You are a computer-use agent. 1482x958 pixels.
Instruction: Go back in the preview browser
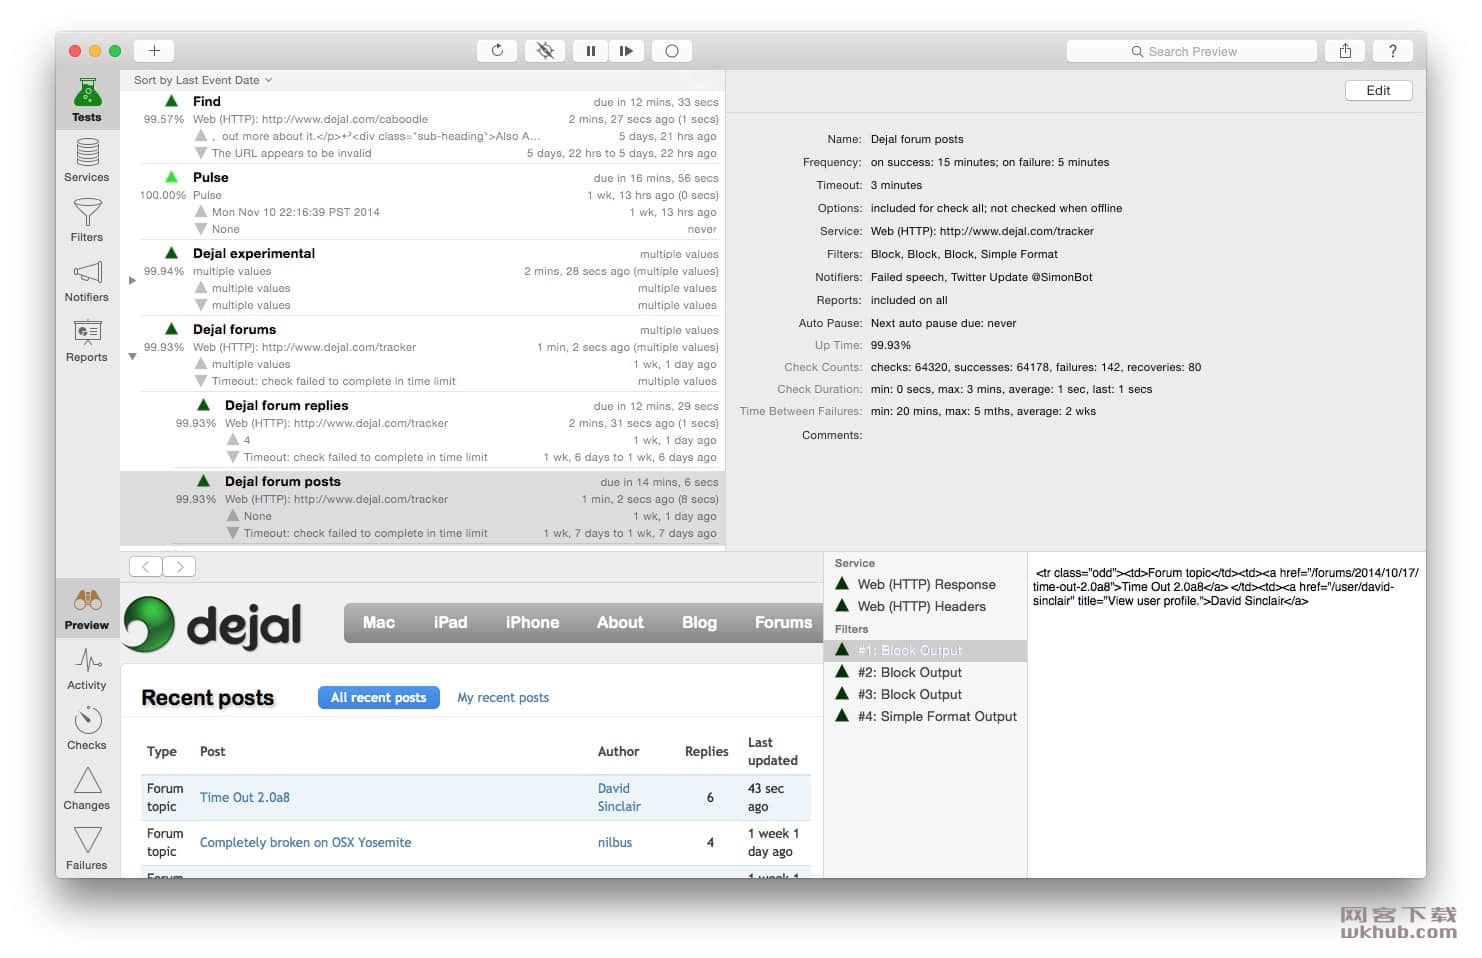[146, 566]
